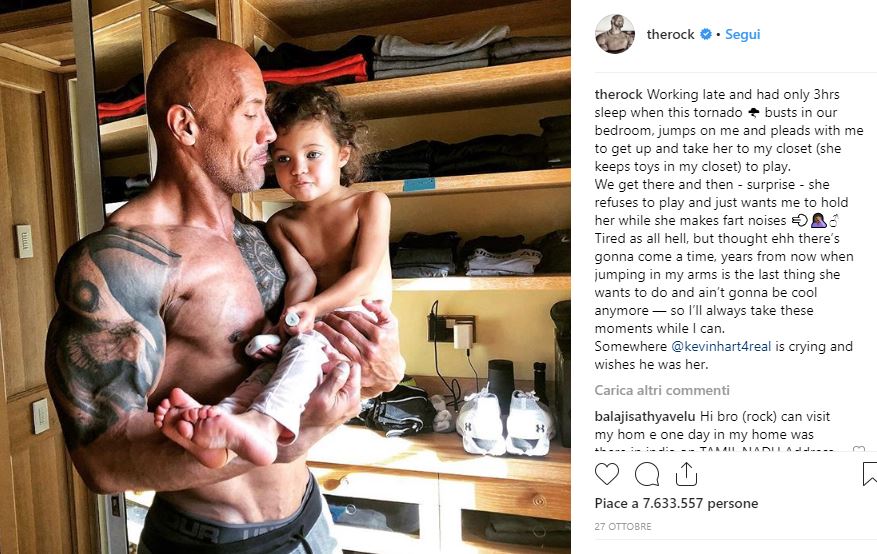Like balajisathyavelu's comment with the small heart
Viewport: 877px width, 554px height.
[858, 449]
